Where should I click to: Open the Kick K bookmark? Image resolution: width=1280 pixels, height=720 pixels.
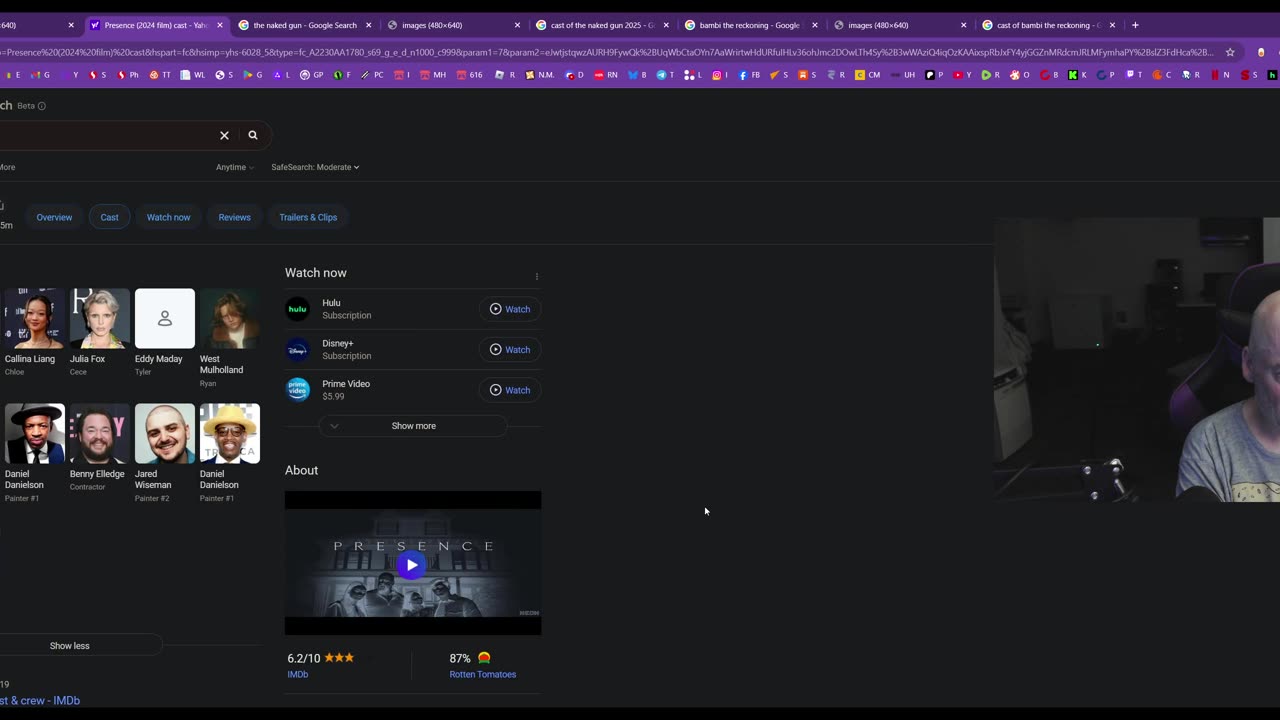1076,74
